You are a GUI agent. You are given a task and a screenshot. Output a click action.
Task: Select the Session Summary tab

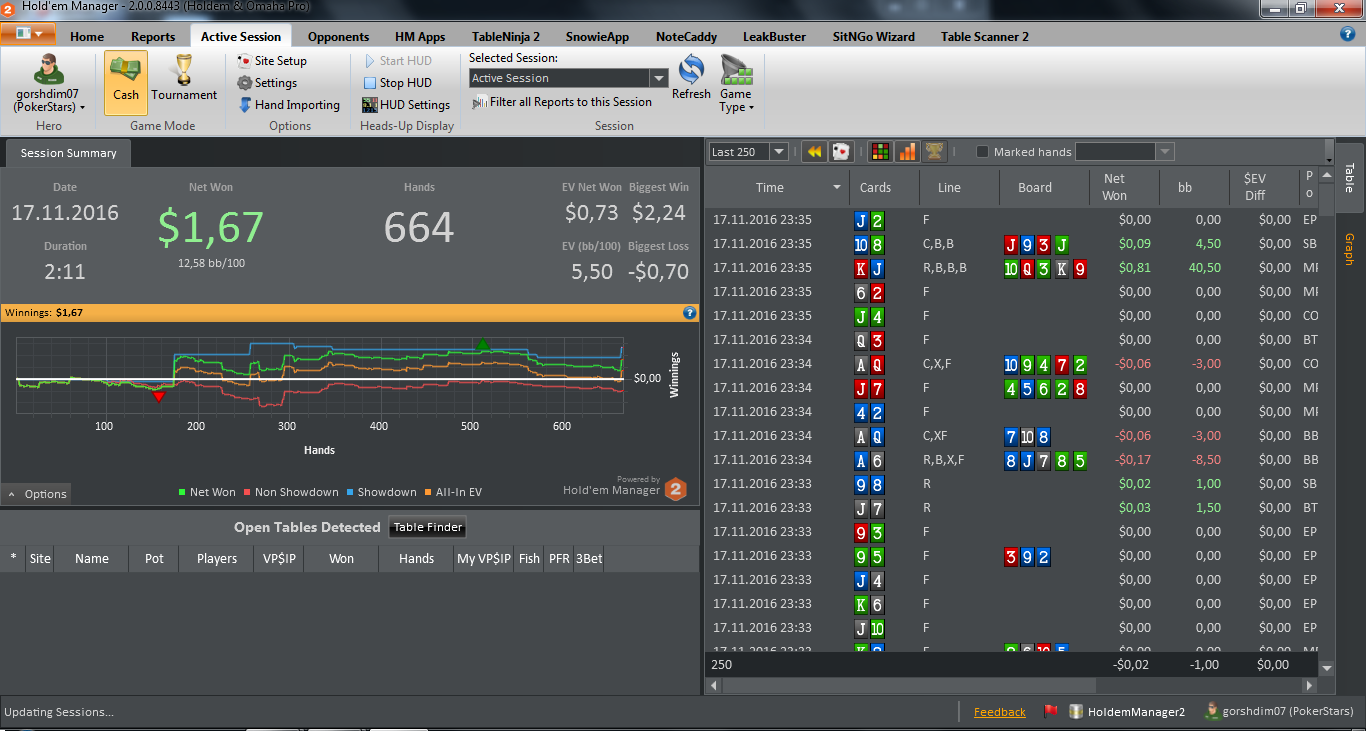68,153
